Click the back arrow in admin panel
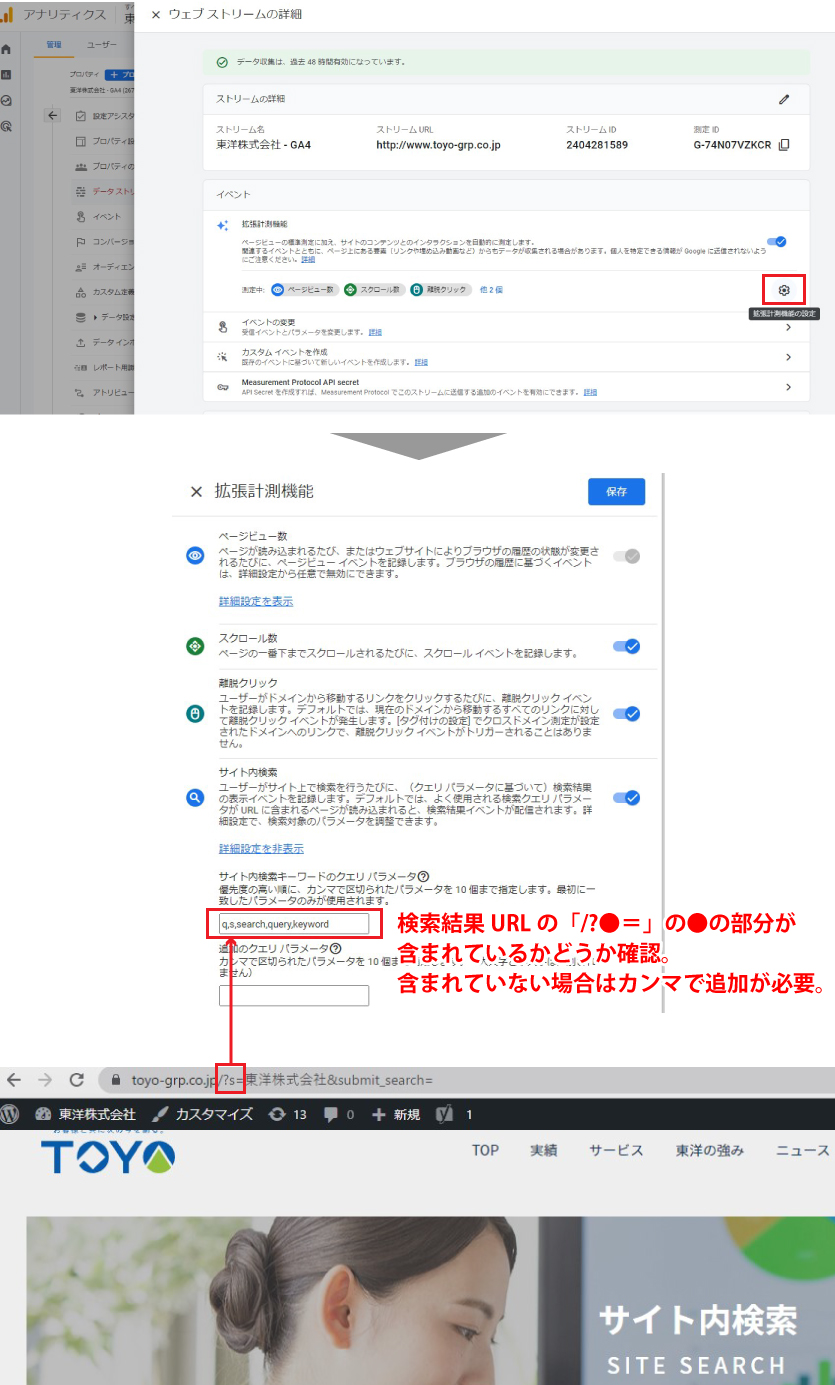The width and height of the screenshot is (835, 1385). (53, 116)
